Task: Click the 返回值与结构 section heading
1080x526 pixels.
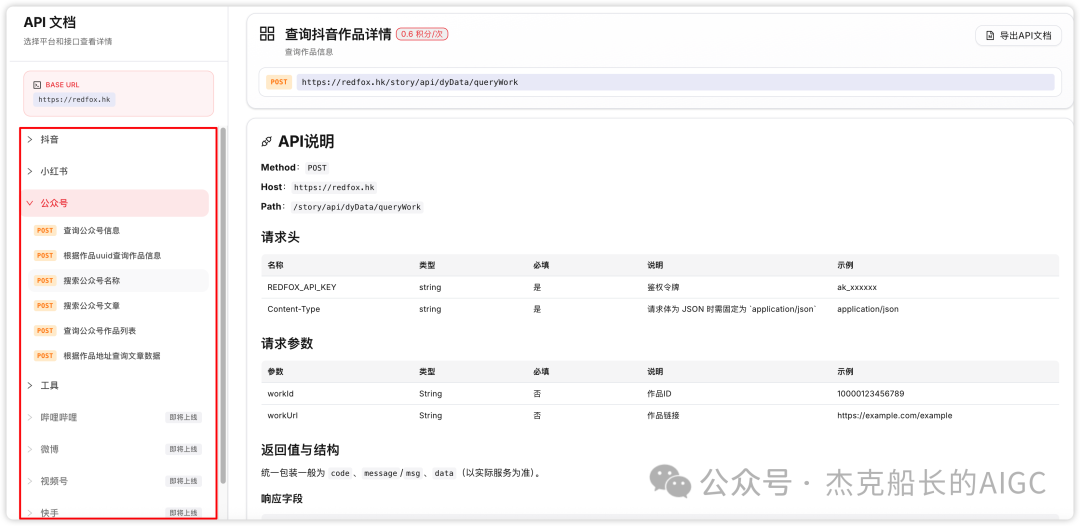Action: [300, 450]
